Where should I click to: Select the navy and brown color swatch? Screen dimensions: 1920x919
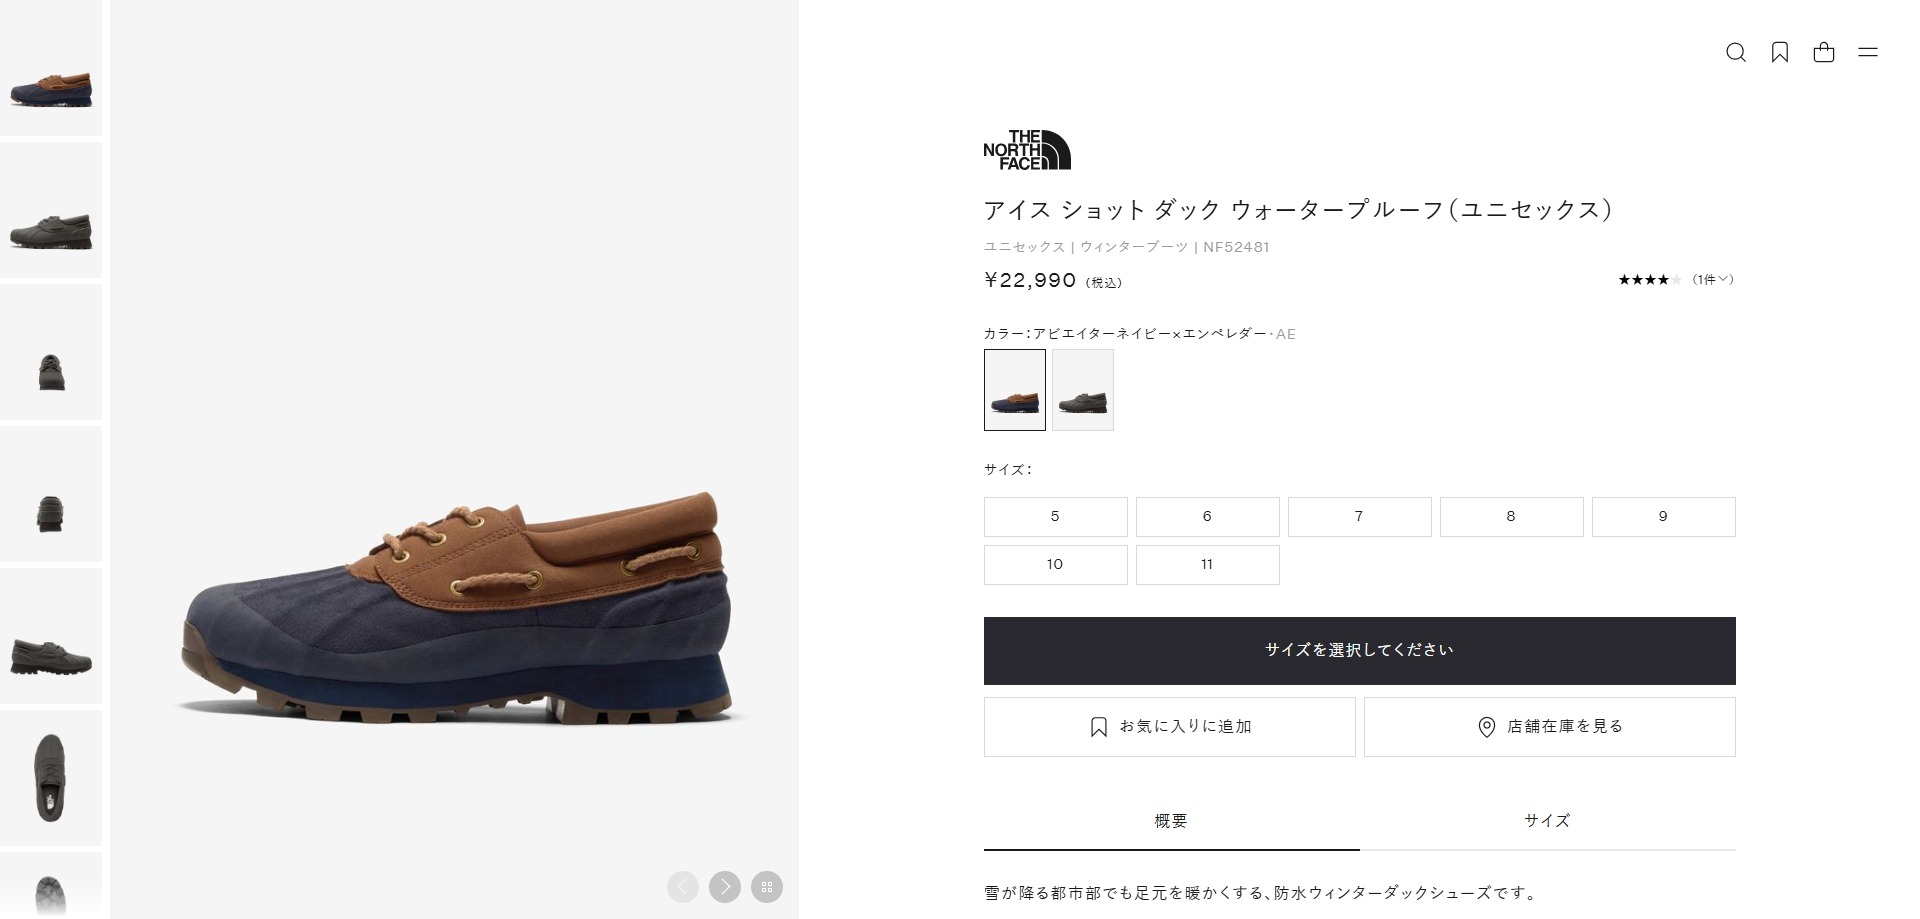tap(1015, 390)
